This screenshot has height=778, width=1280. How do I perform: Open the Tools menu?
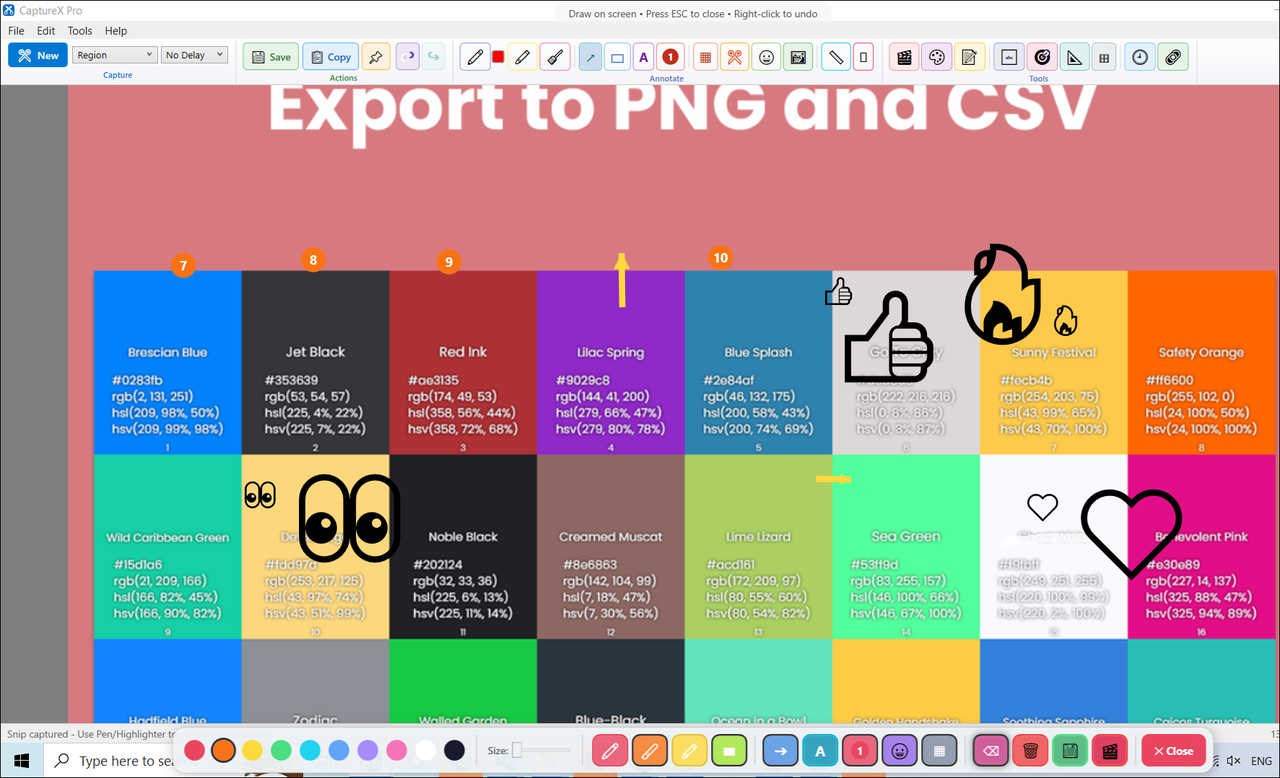[80, 31]
